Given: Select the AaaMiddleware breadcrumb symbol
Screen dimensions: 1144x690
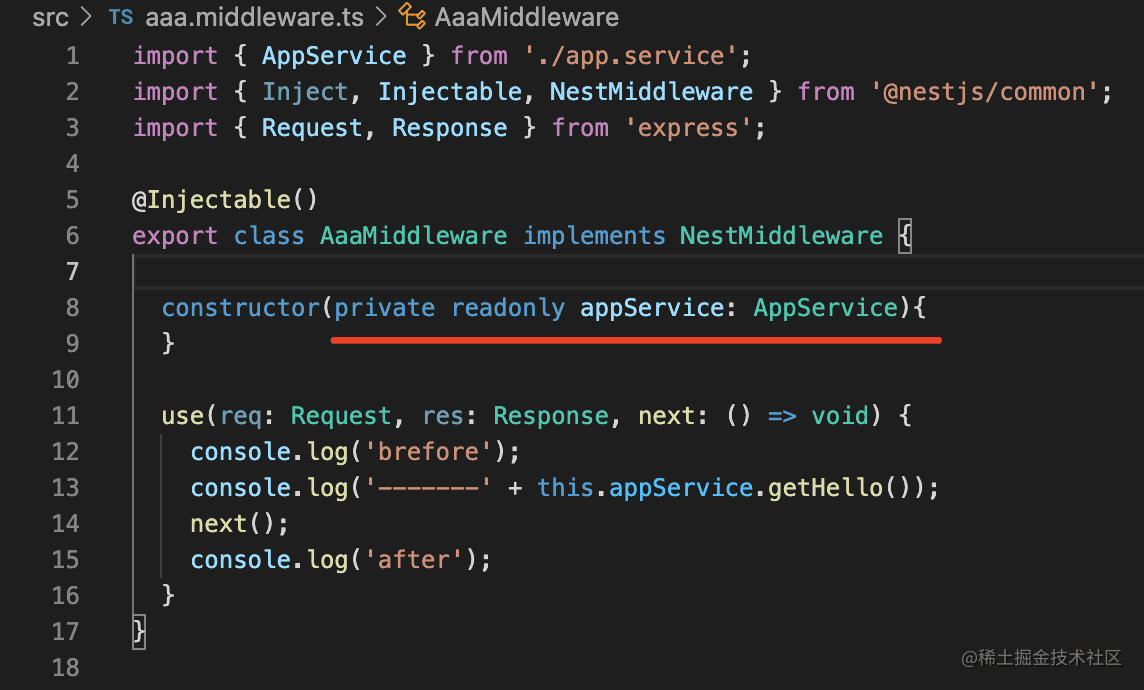Looking at the screenshot, I should (x=526, y=18).
